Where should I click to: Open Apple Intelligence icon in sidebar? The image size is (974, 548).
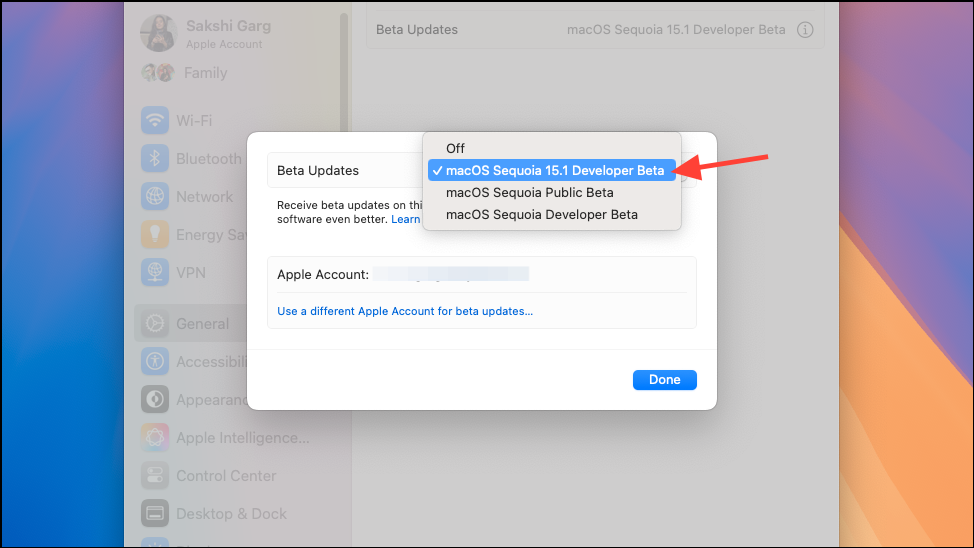155,437
